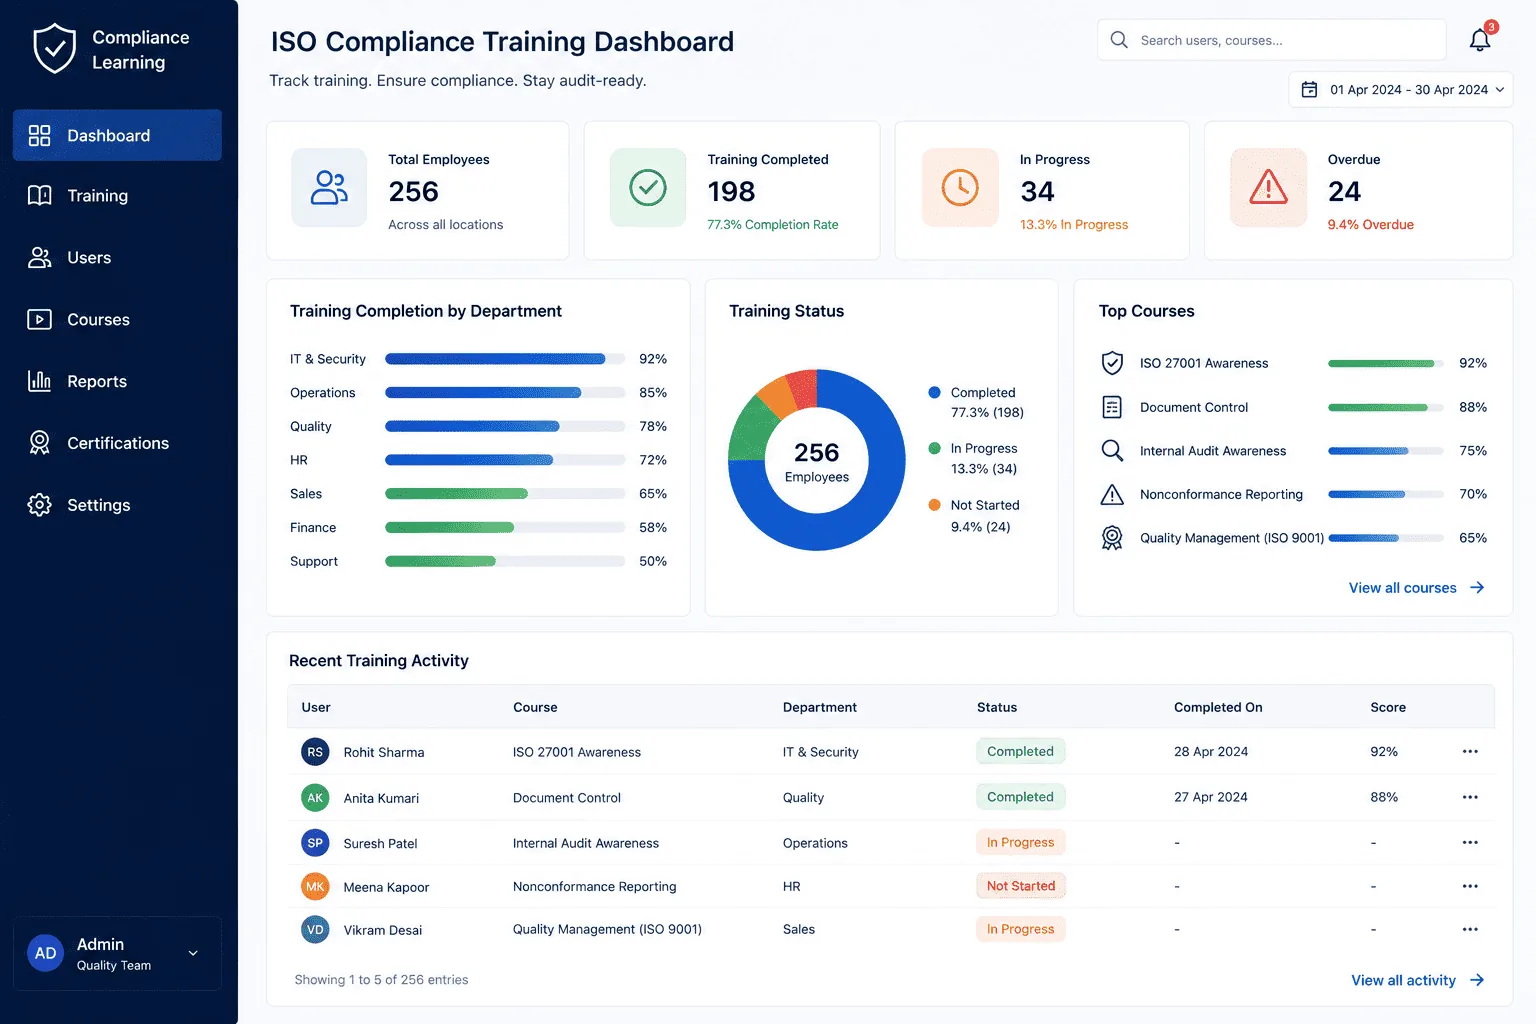Click the IT & Security progress bar
Image resolution: width=1536 pixels, height=1024 pixels.
click(x=505, y=359)
